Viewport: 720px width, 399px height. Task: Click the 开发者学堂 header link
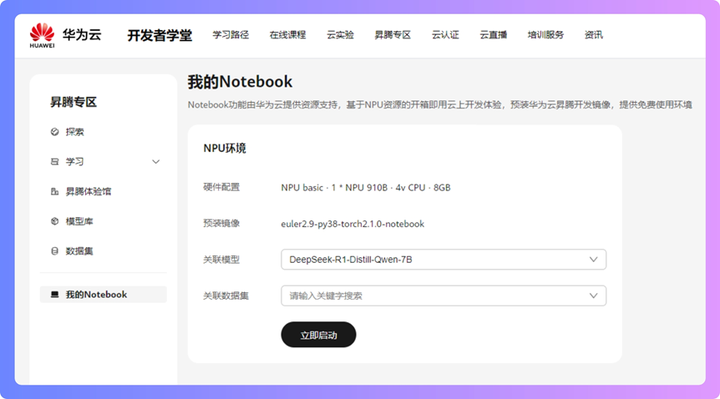pyautogui.click(x=160, y=35)
